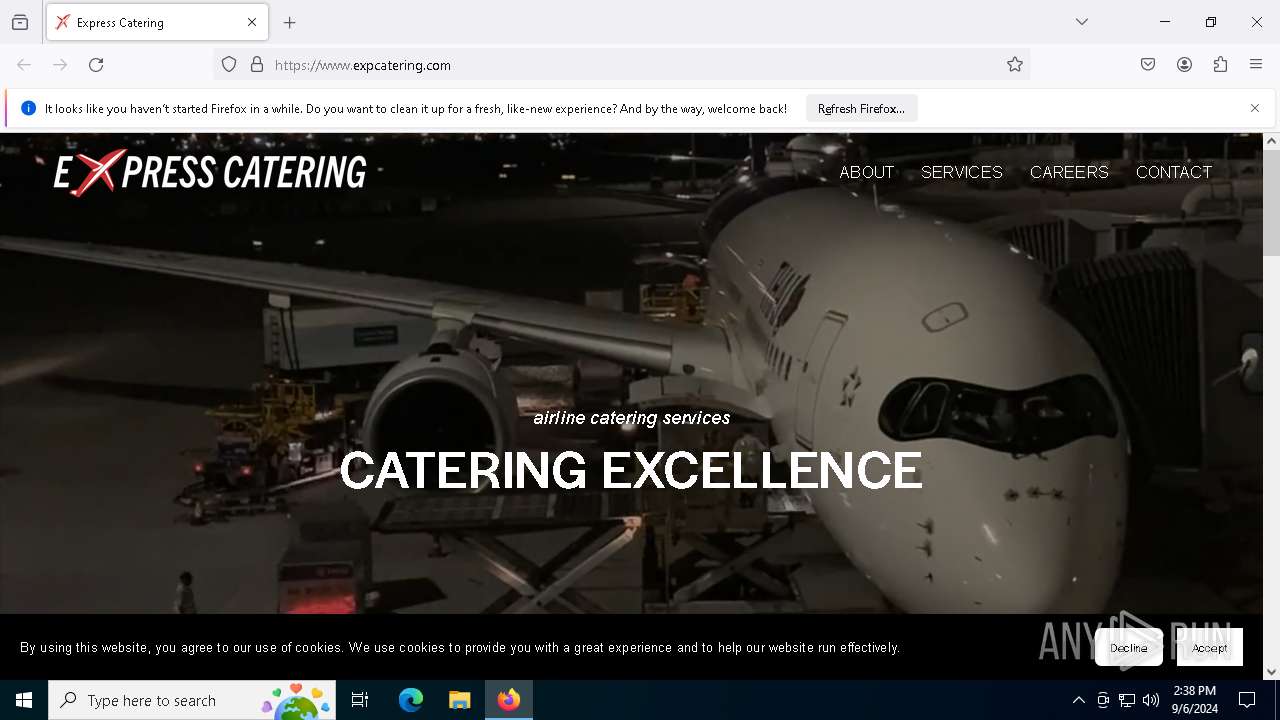View site security padlock info
This screenshot has height=720, width=1280.
[257, 65]
